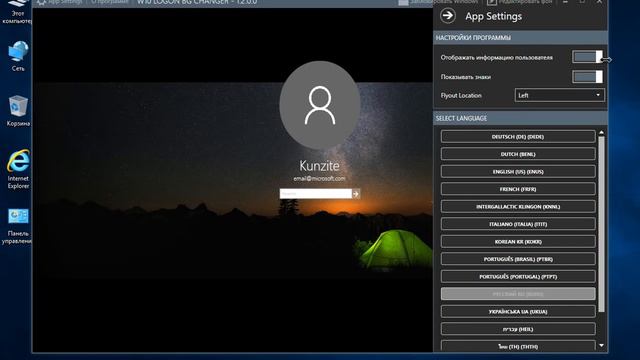The image size is (640, 360).
Task: Select Português (Brasil) language
Action: coord(518,259)
